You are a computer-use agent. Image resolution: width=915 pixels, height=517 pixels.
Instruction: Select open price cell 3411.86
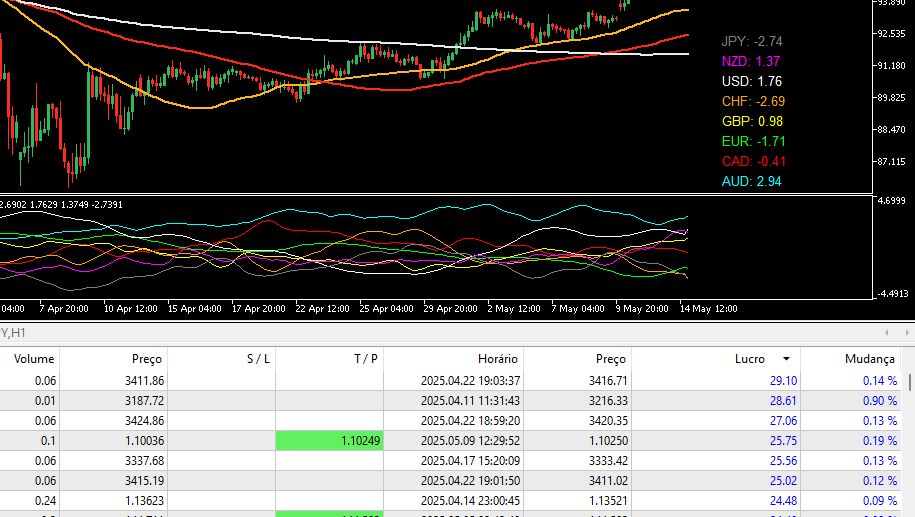pos(144,380)
